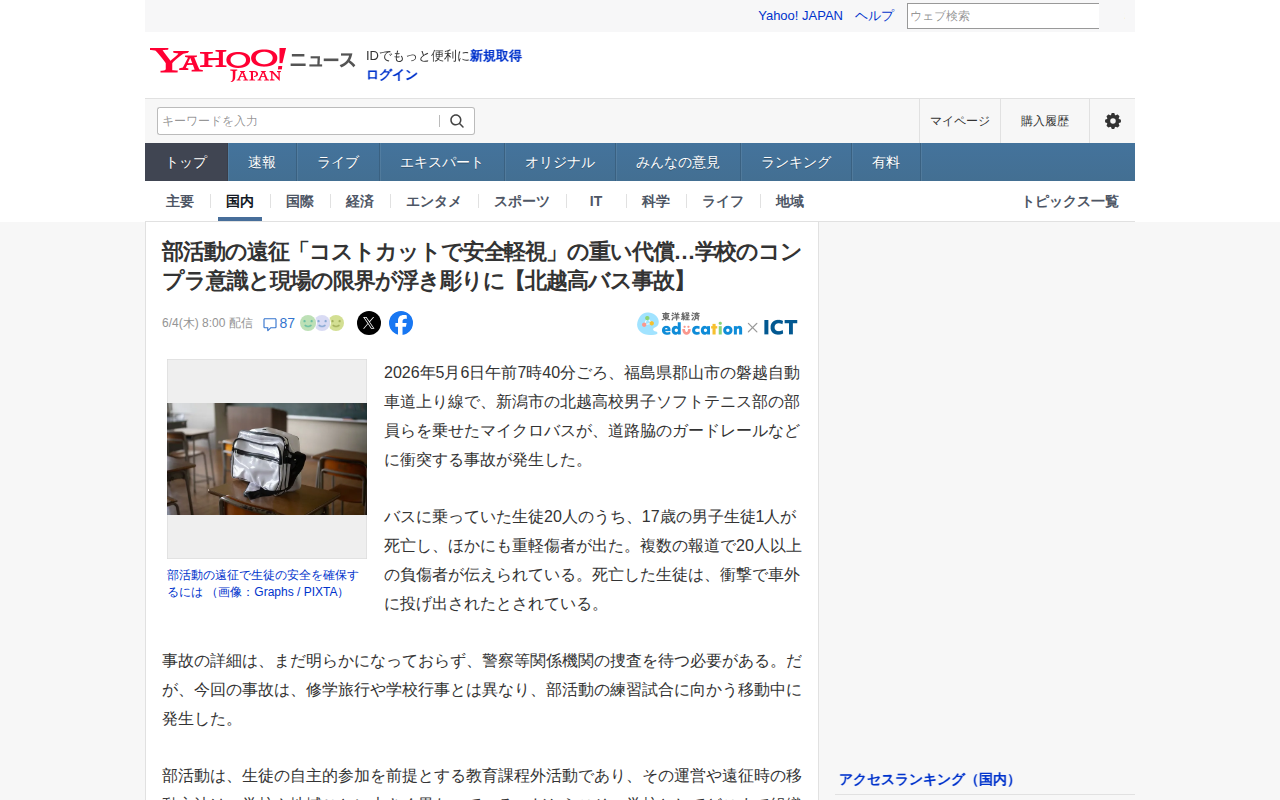
Task: Share the article on X
Action: point(369,323)
